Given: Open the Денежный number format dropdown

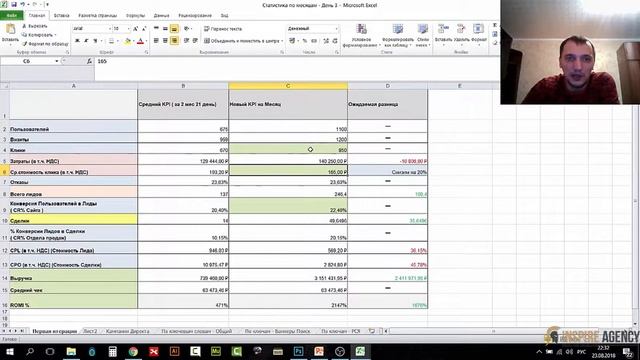Looking at the screenshot, I should pyautogui.click(x=337, y=29).
